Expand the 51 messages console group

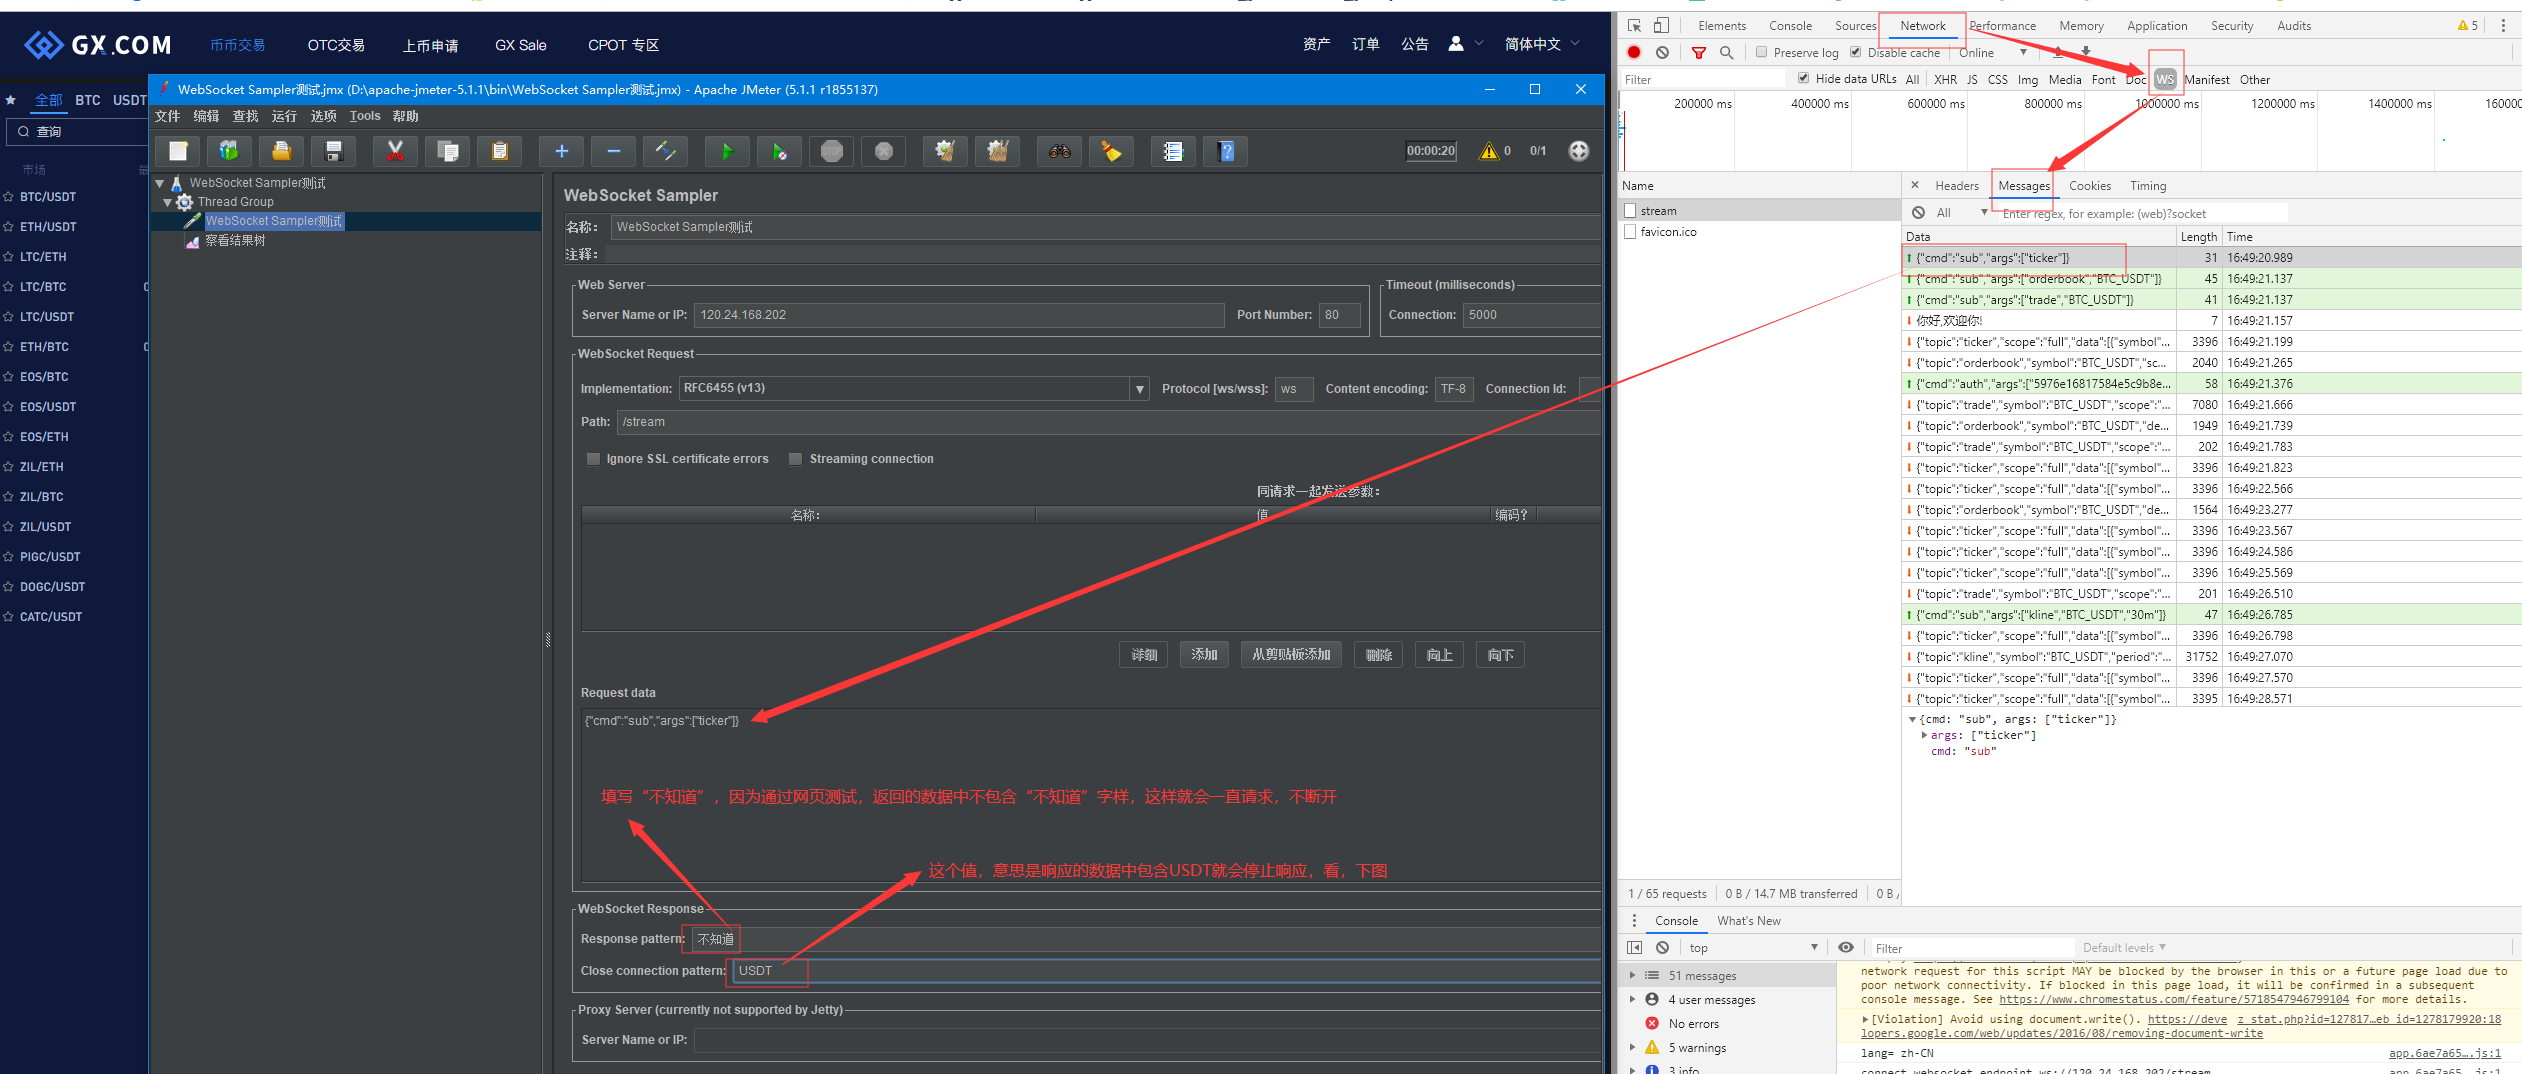coord(1633,976)
